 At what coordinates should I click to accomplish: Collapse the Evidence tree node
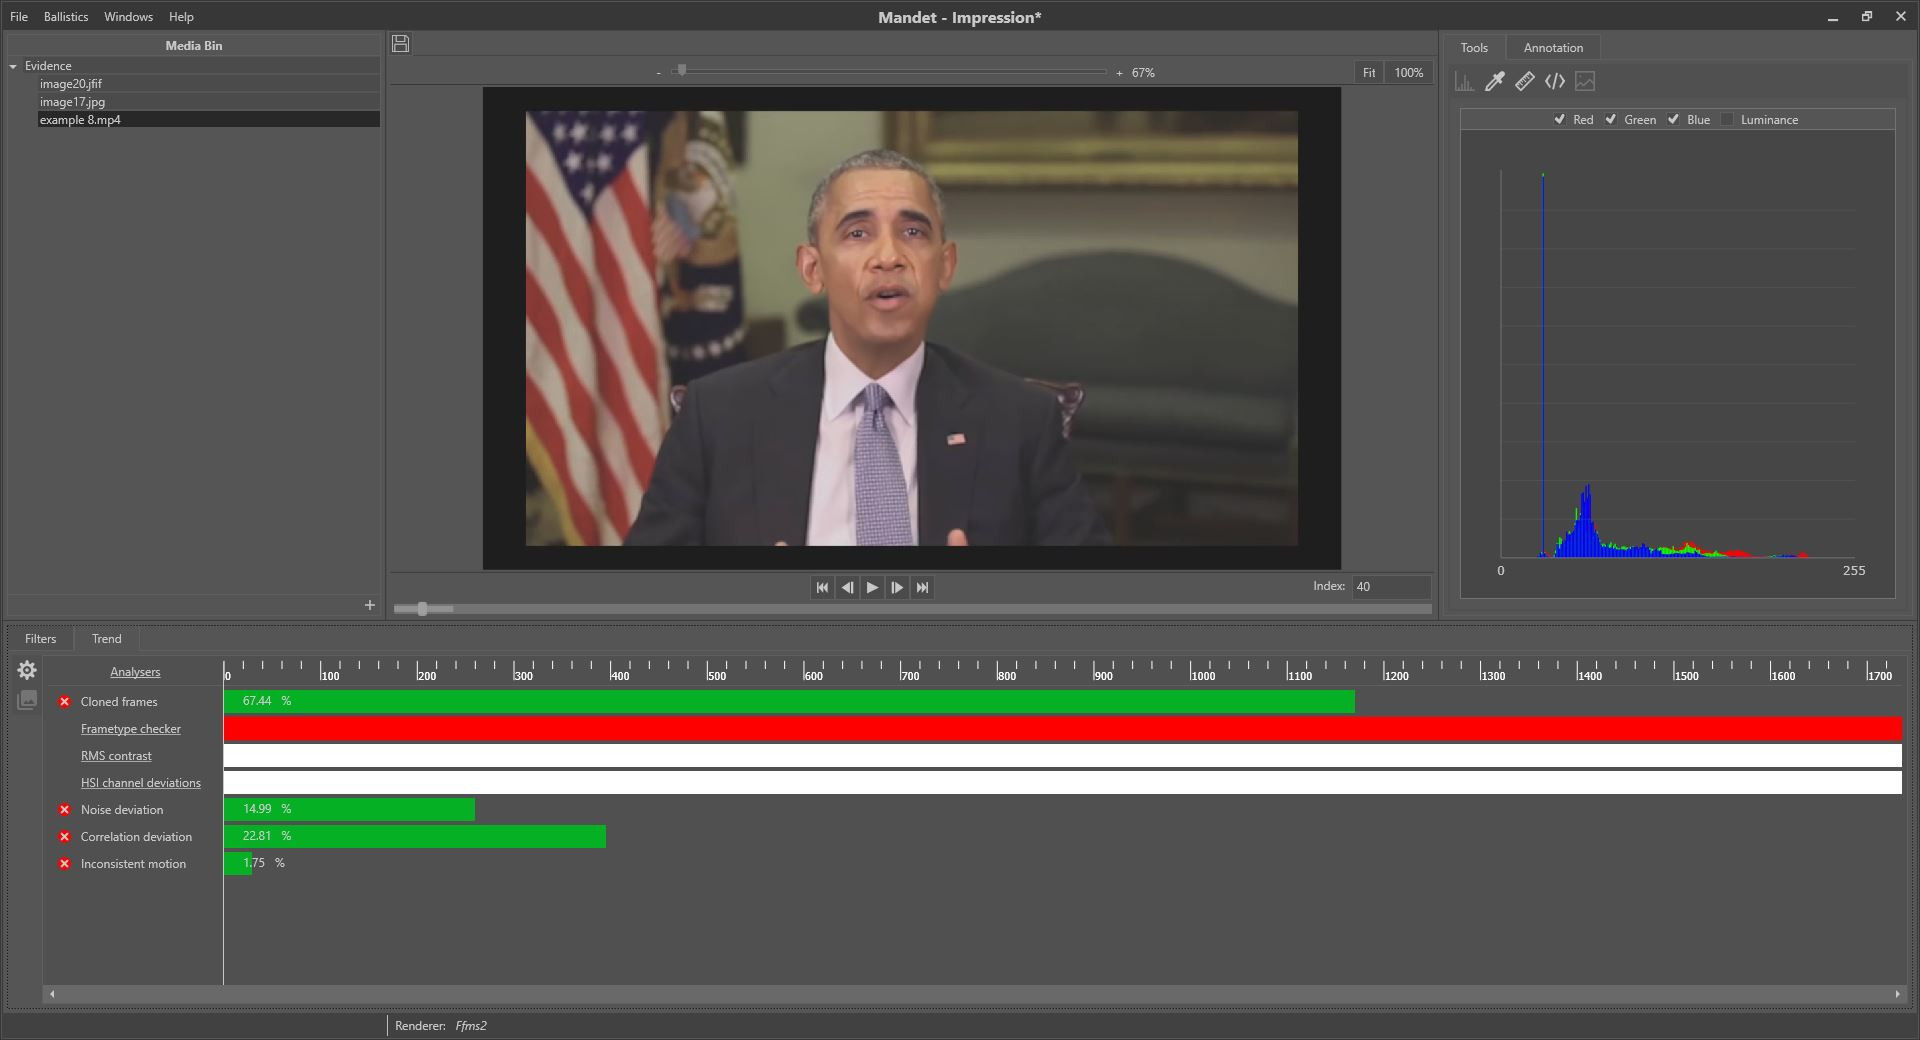(14, 66)
